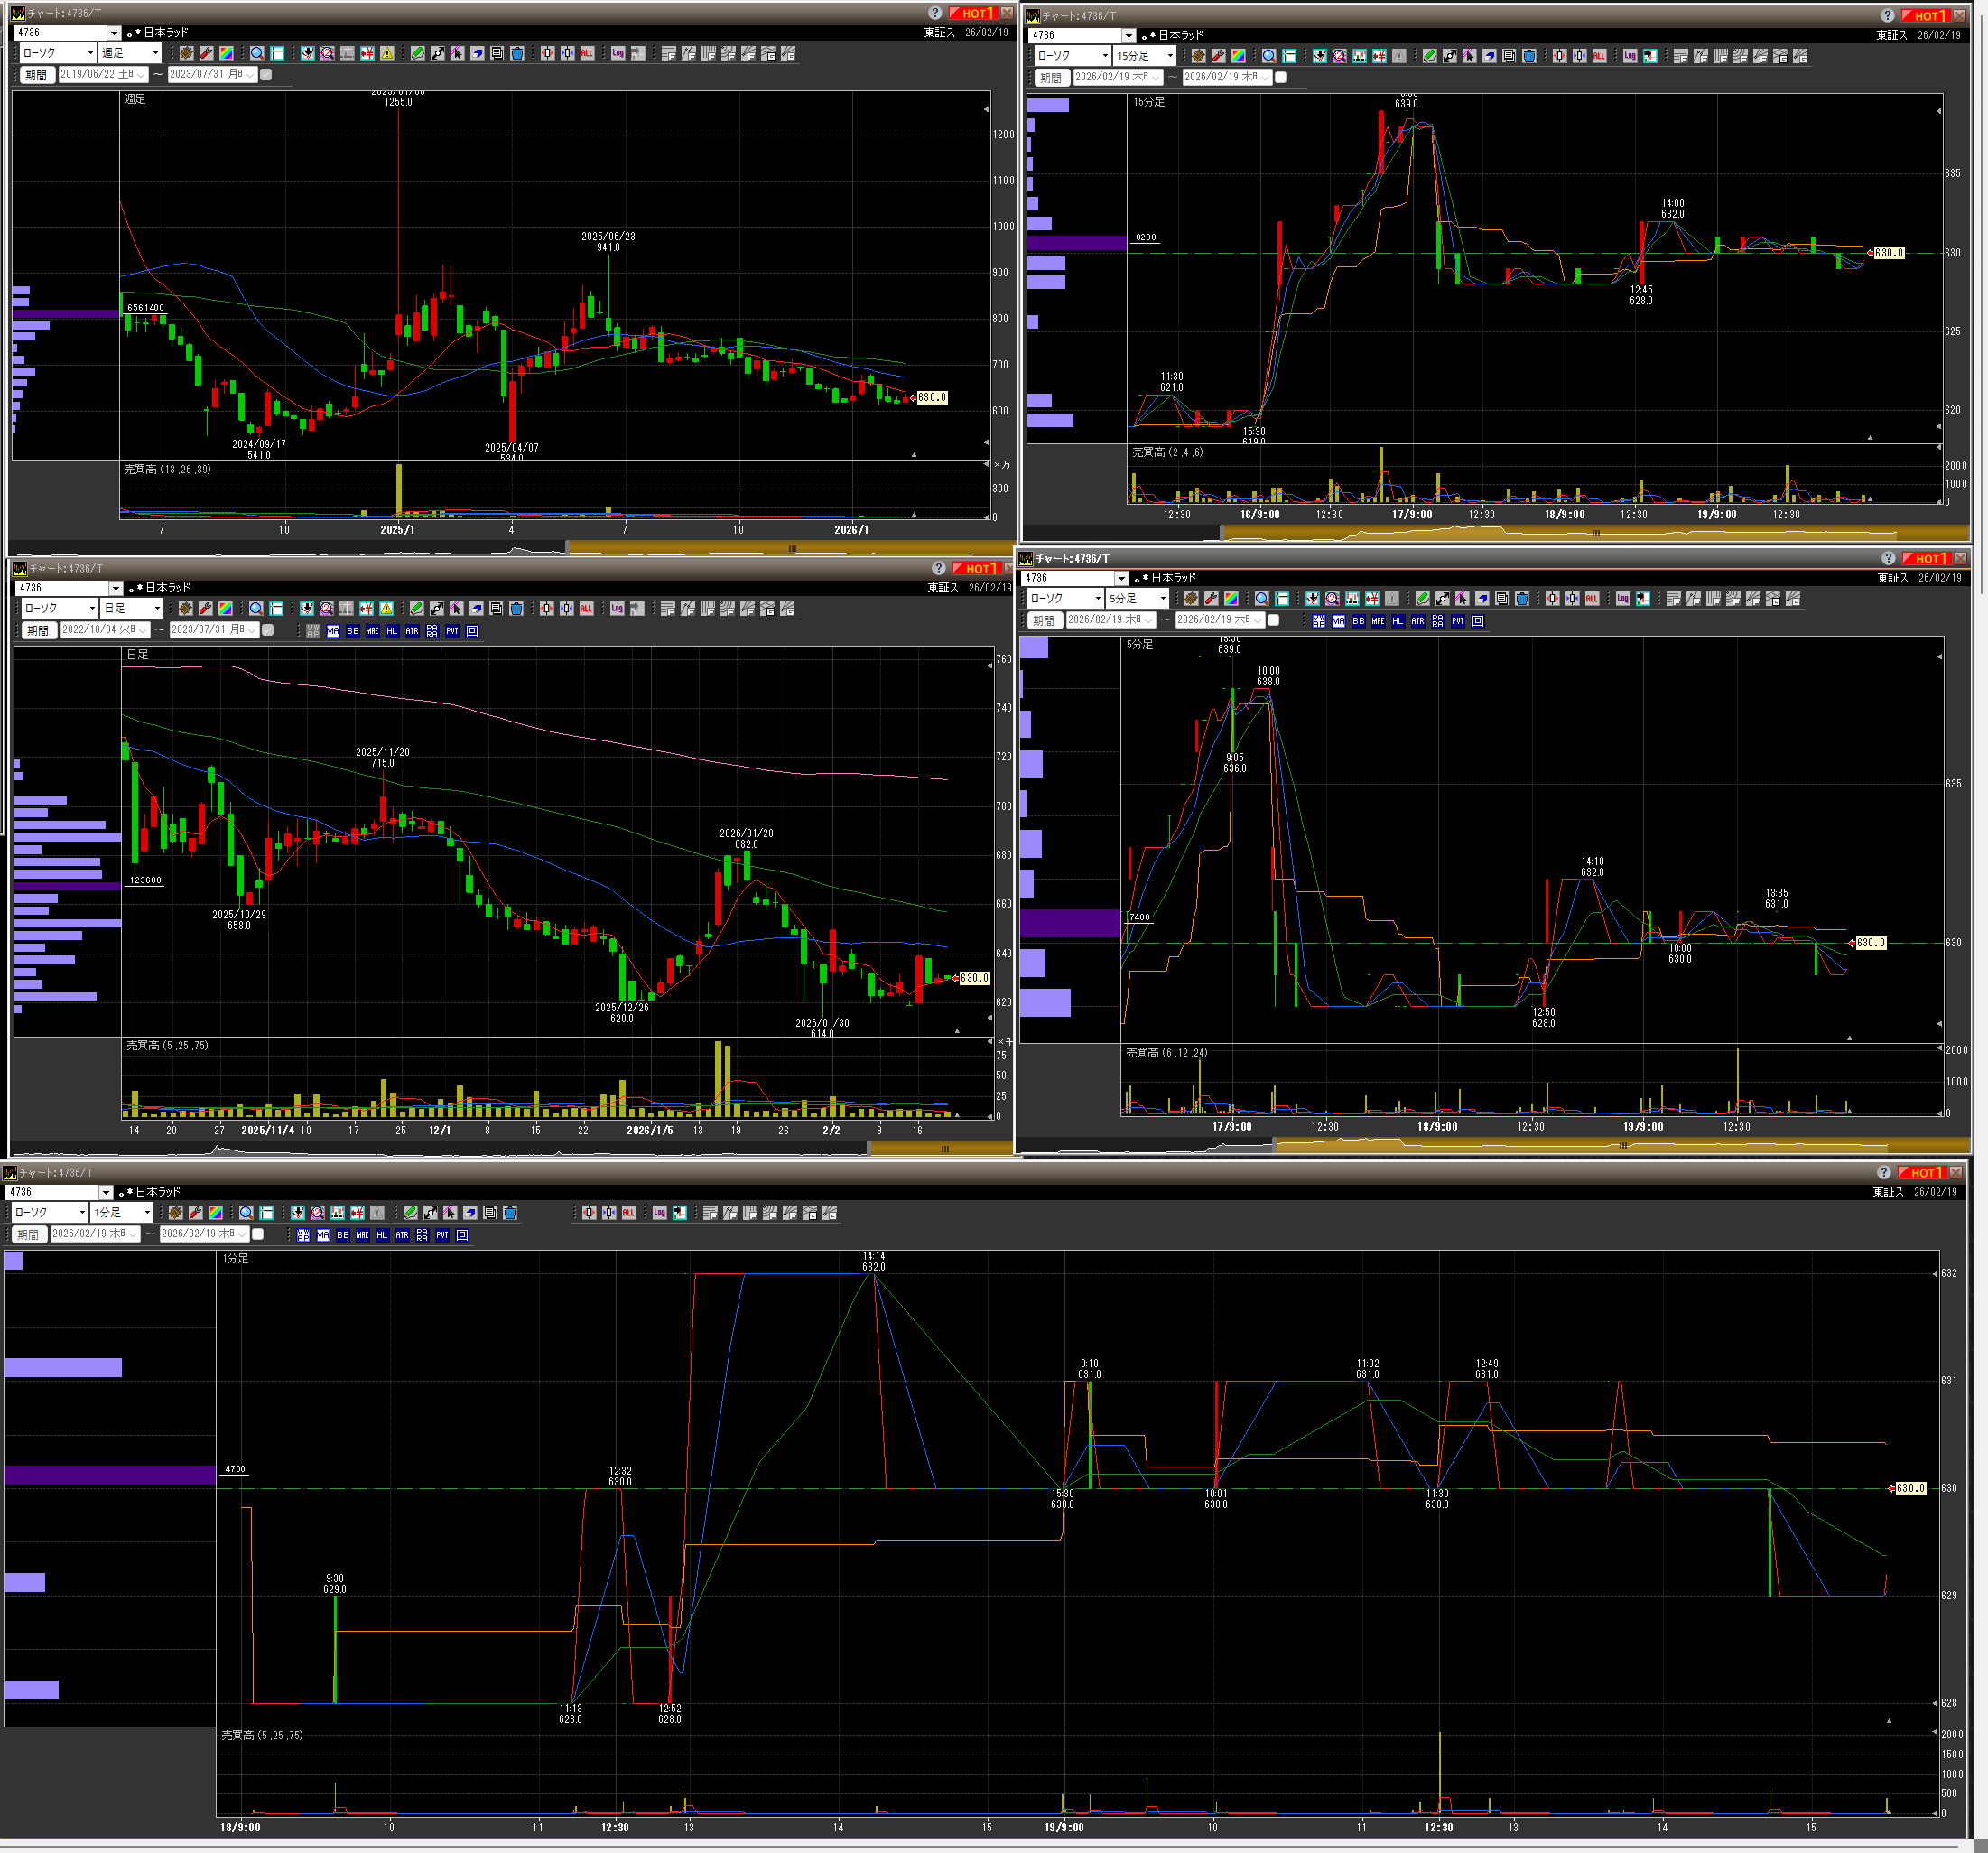
Task: Enable the BB indicator in the daily chart
Action: [352, 631]
